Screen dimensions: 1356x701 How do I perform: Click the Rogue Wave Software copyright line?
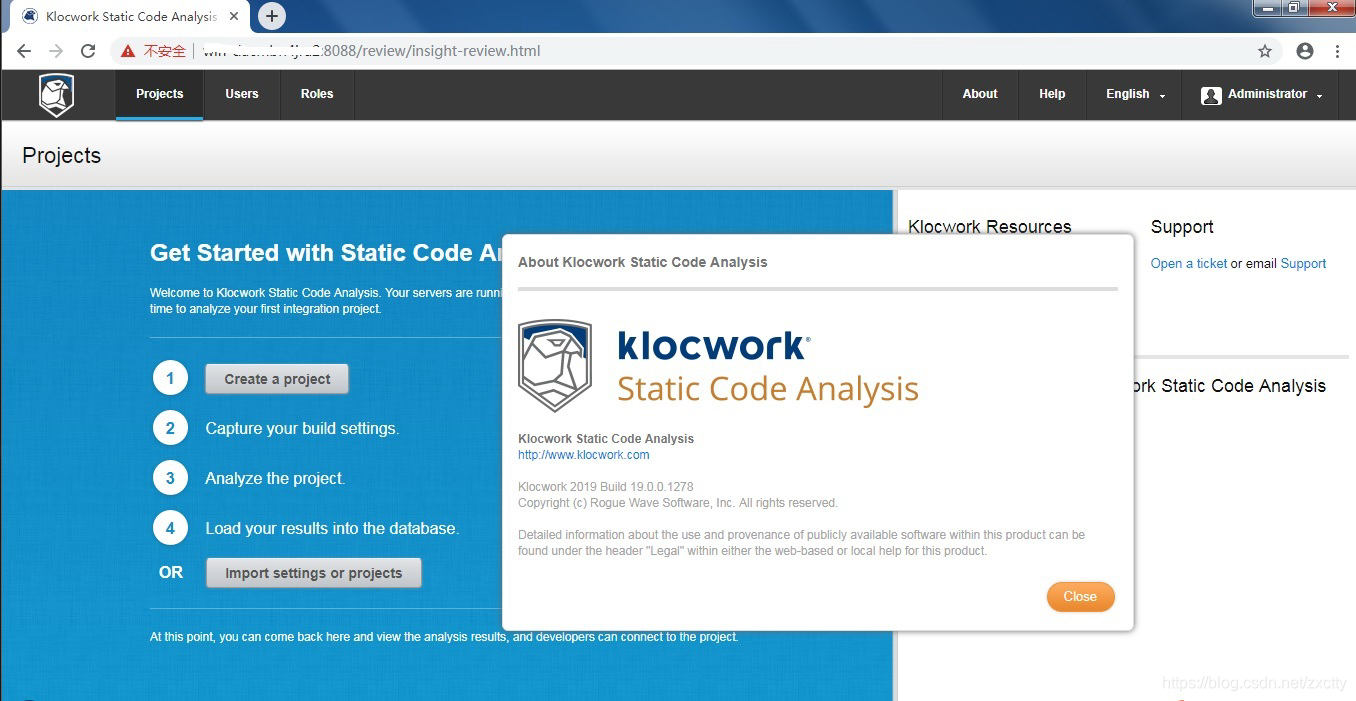pos(678,503)
